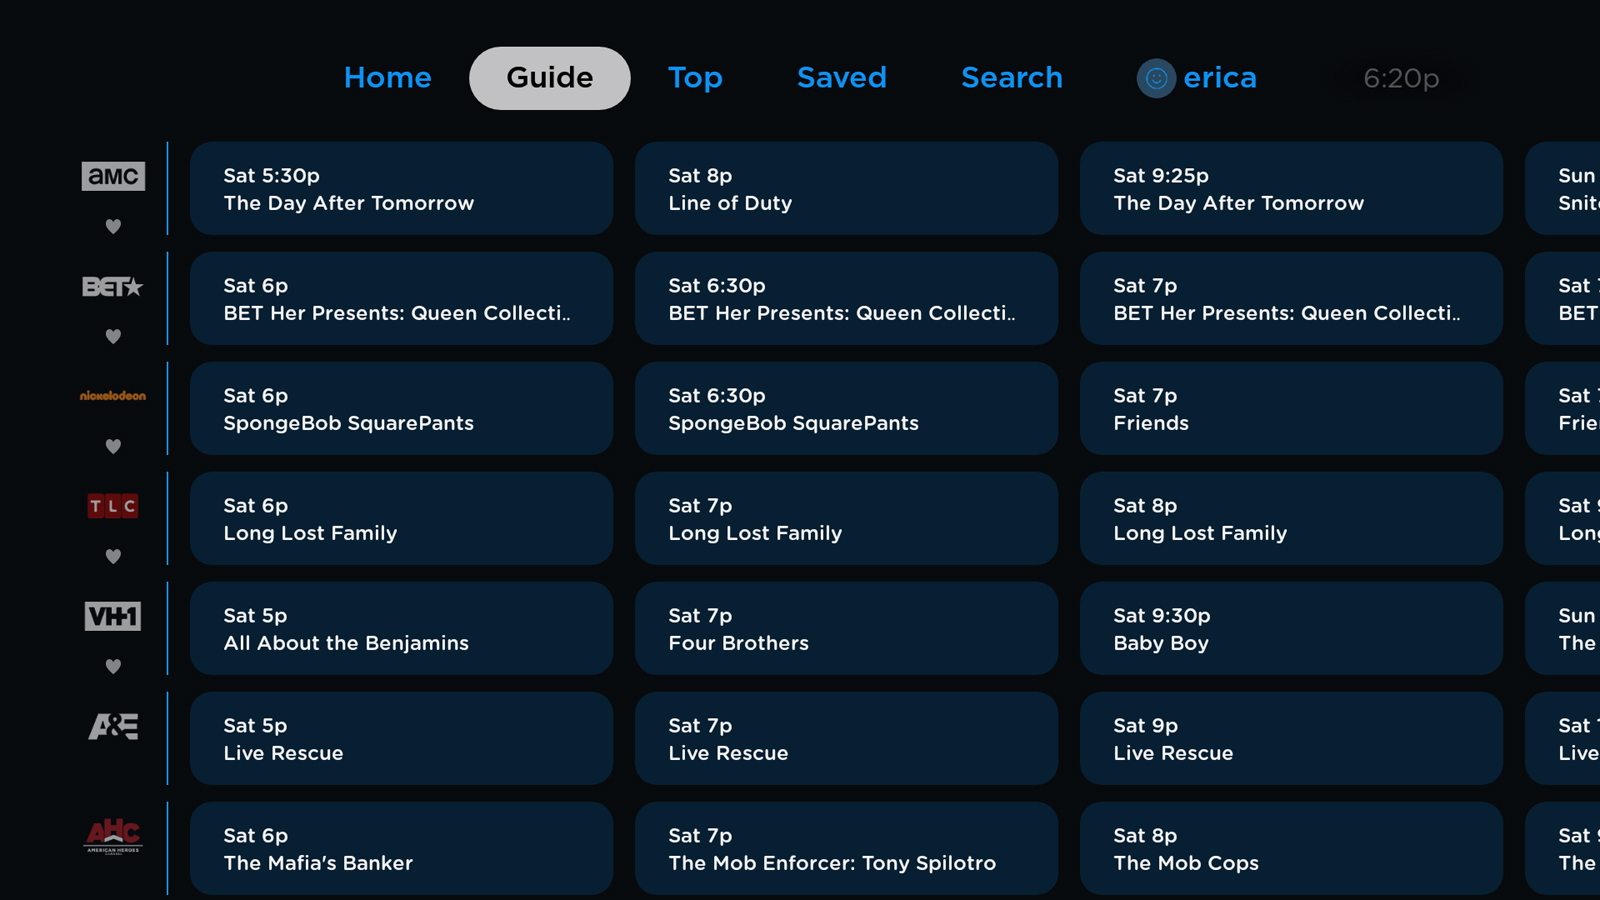Click the Nickelodeon channel icon
1600x900 pixels.
(113, 395)
